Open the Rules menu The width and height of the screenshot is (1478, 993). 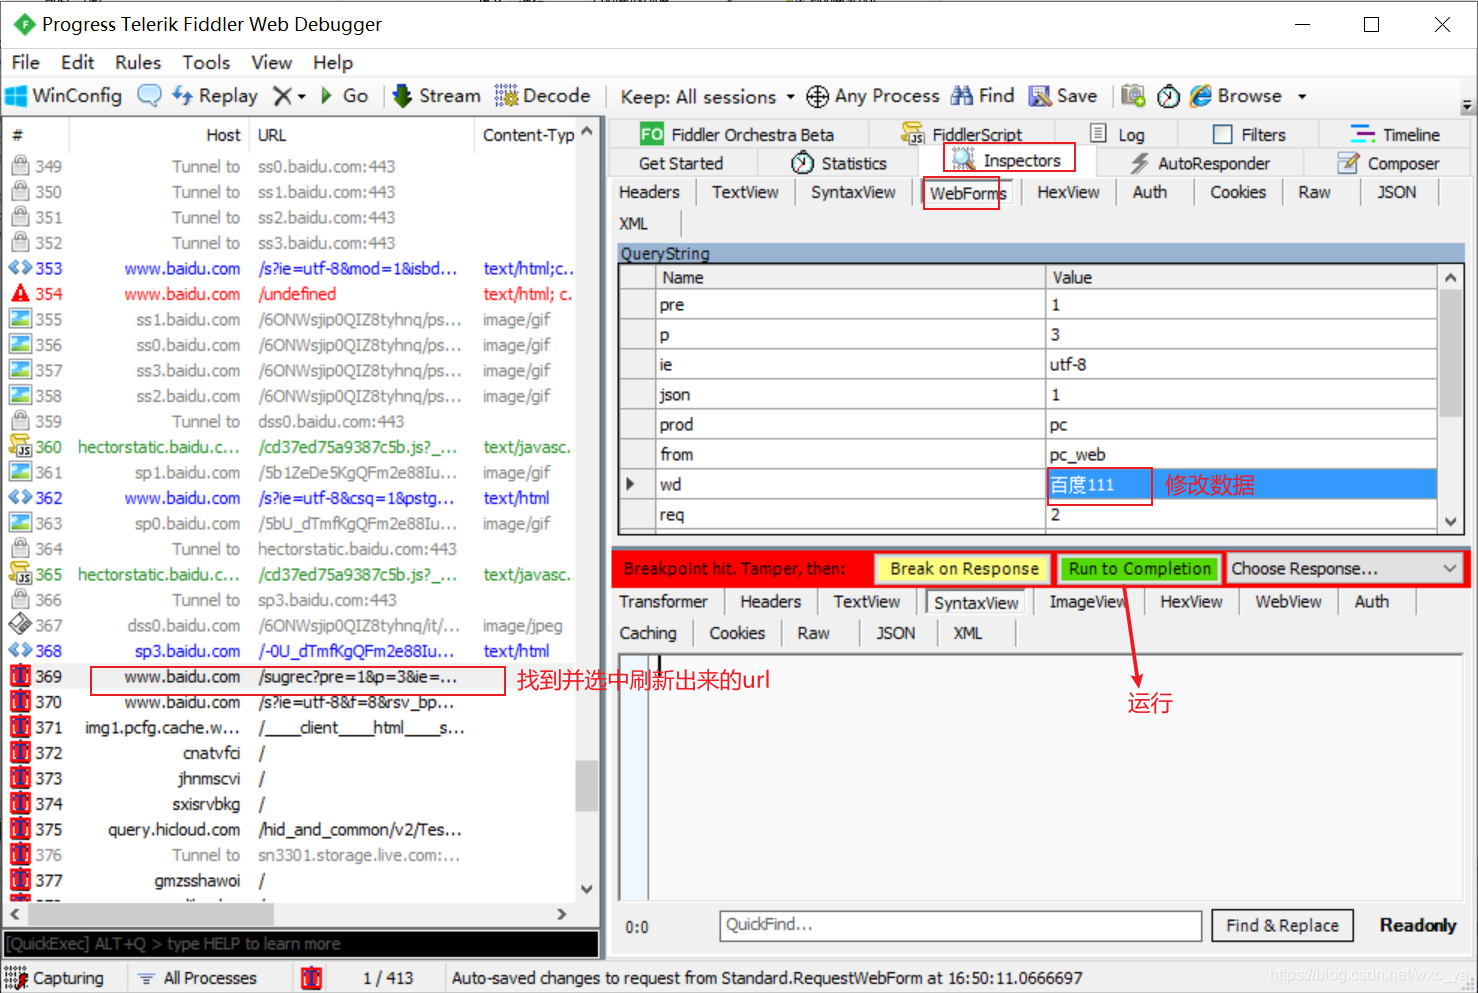click(138, 62)
